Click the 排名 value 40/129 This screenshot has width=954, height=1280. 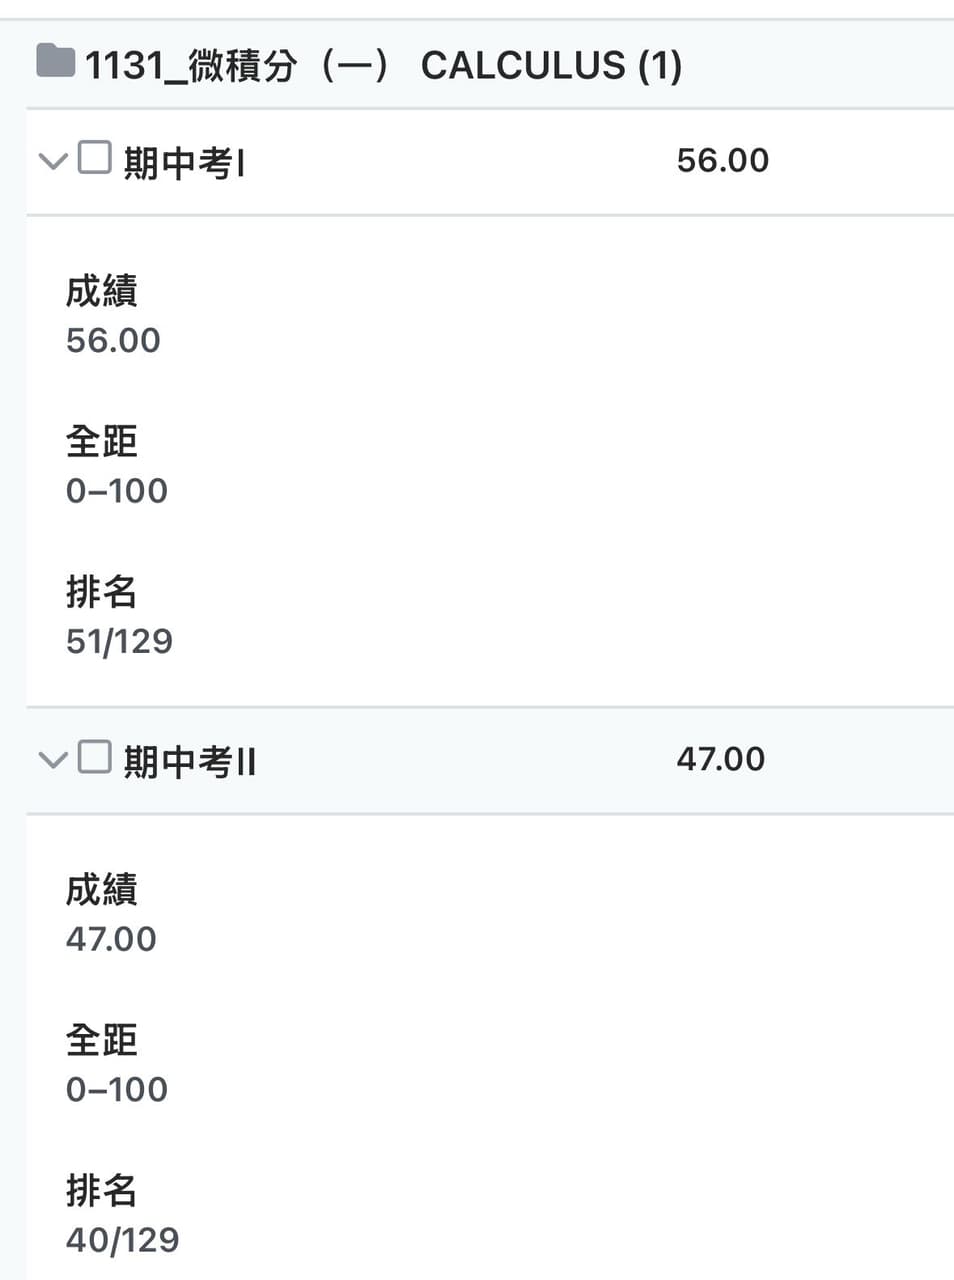(x=122, y=1240)
